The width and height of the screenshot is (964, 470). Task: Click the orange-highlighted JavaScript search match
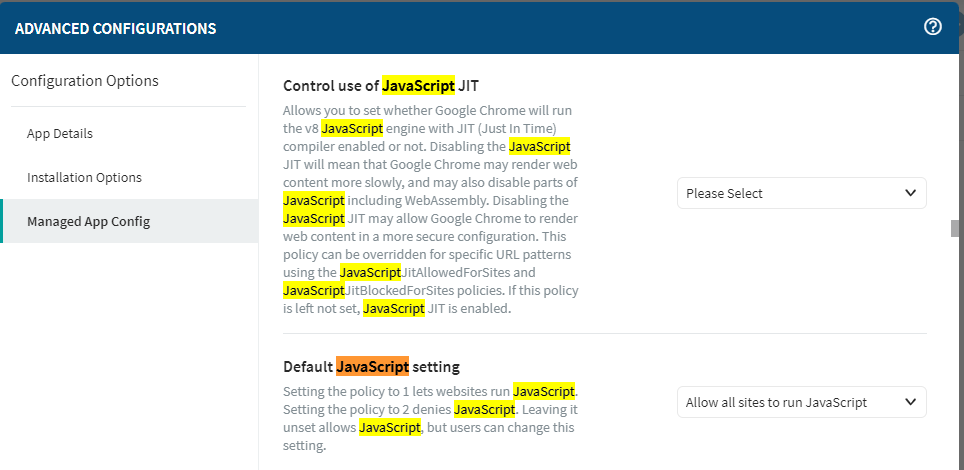(372, 366)
